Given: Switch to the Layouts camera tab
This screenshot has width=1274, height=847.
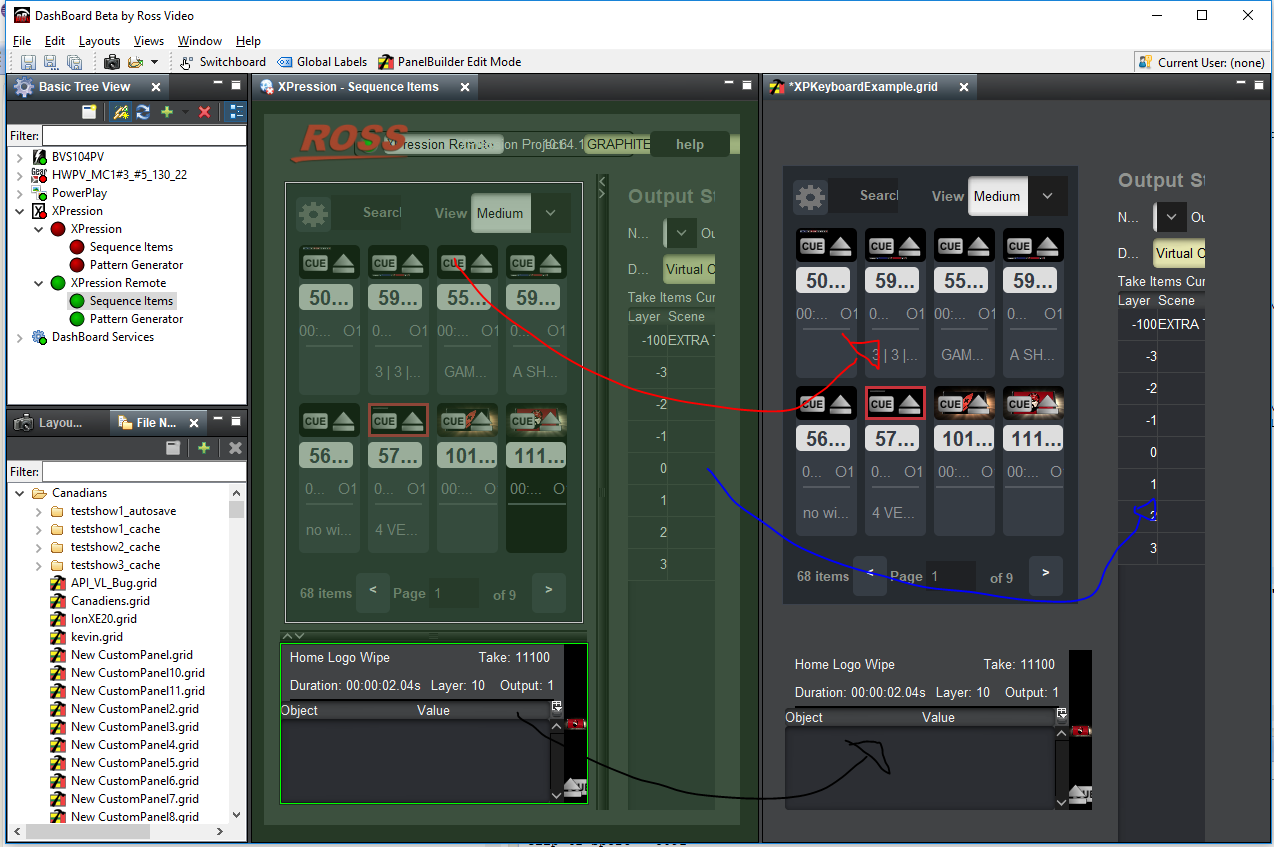Looking at the screenshot, I should tap(48, 423).
